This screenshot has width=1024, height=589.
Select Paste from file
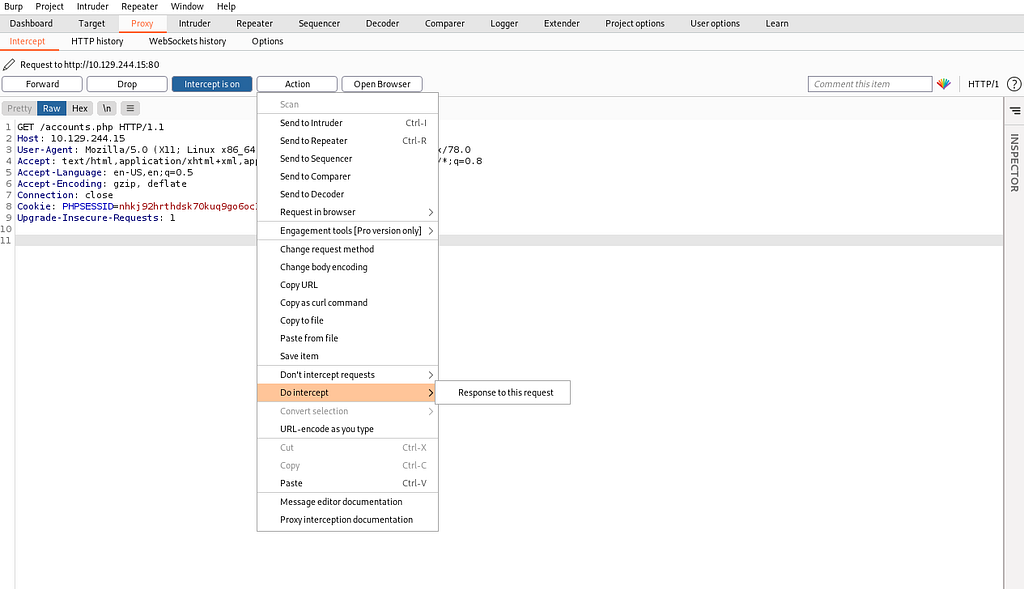pyautogui.click(x=347, y=338)
